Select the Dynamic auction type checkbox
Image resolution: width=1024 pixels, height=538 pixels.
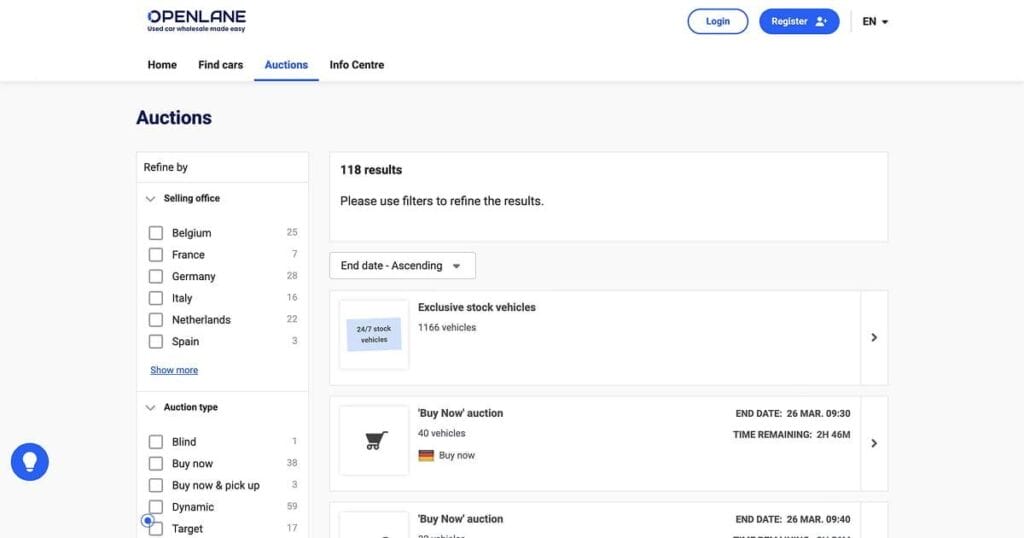(156, 507)
